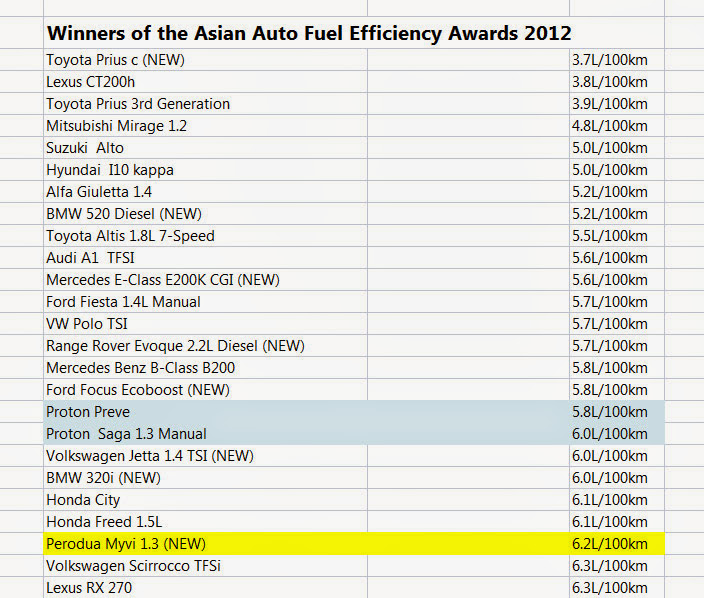The width and height of the screenshot is (704, 598).
Task: Select the 6.1L/100km value in Honda Freed row
Action: [x=617, y=522]
